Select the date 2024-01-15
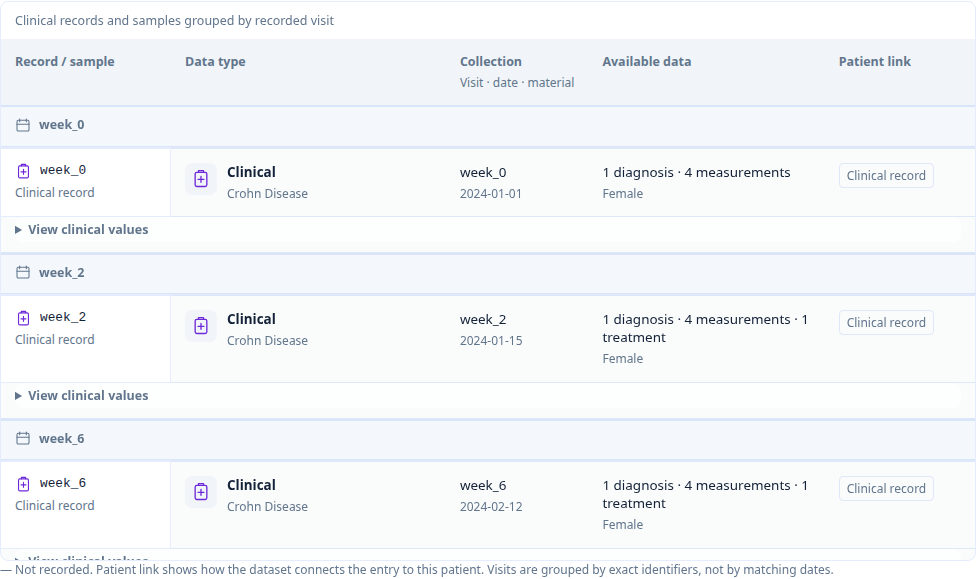 [491, 341]
